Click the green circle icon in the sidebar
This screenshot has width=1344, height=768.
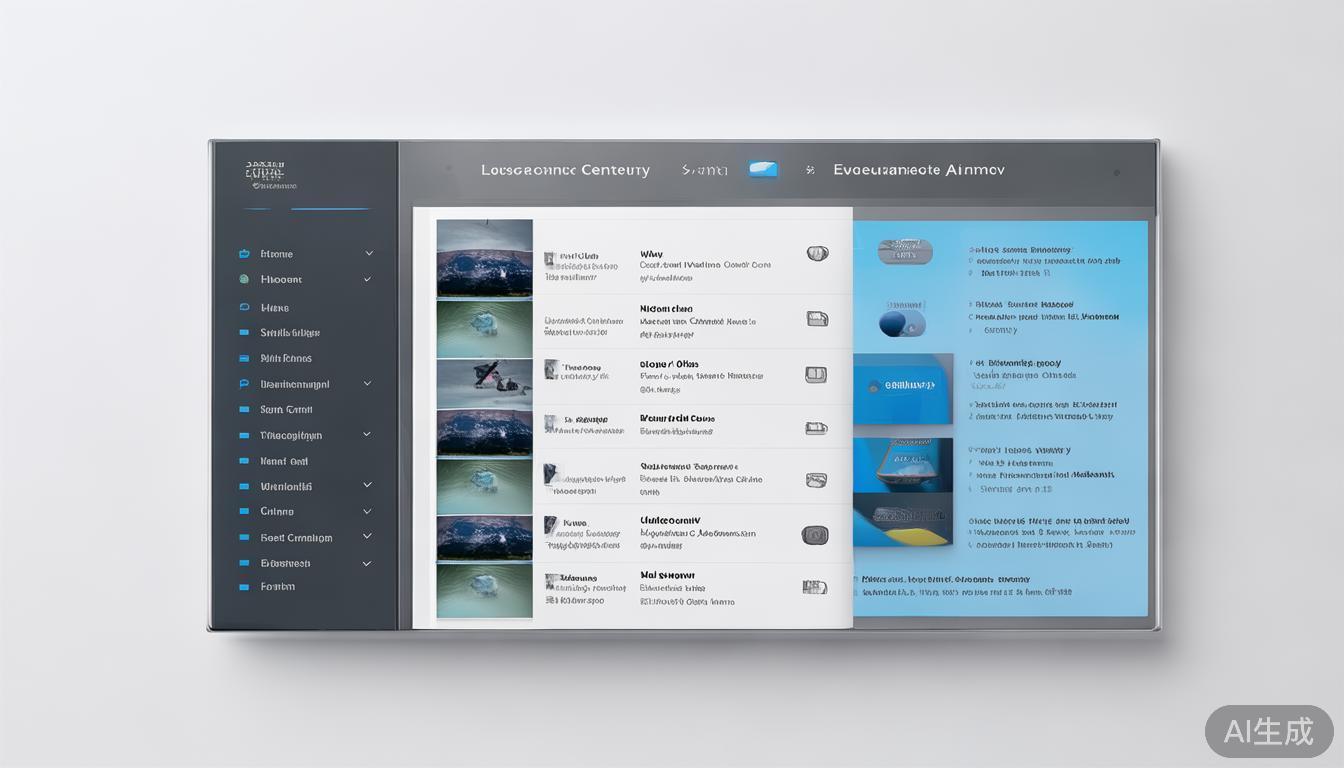tap(244, 280)
